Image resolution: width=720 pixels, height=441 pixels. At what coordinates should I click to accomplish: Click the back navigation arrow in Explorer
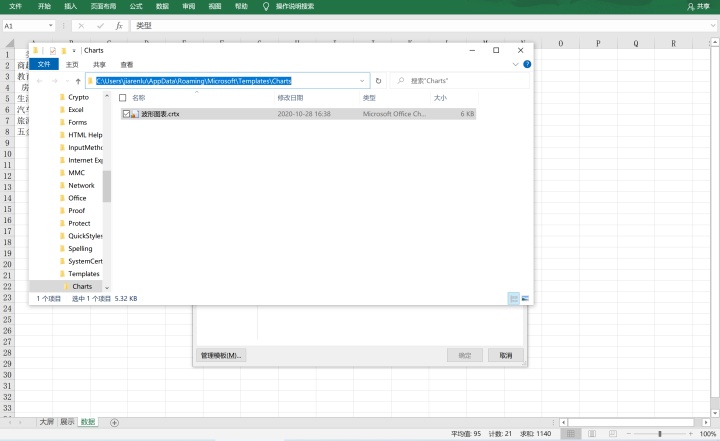pos(40,81)
